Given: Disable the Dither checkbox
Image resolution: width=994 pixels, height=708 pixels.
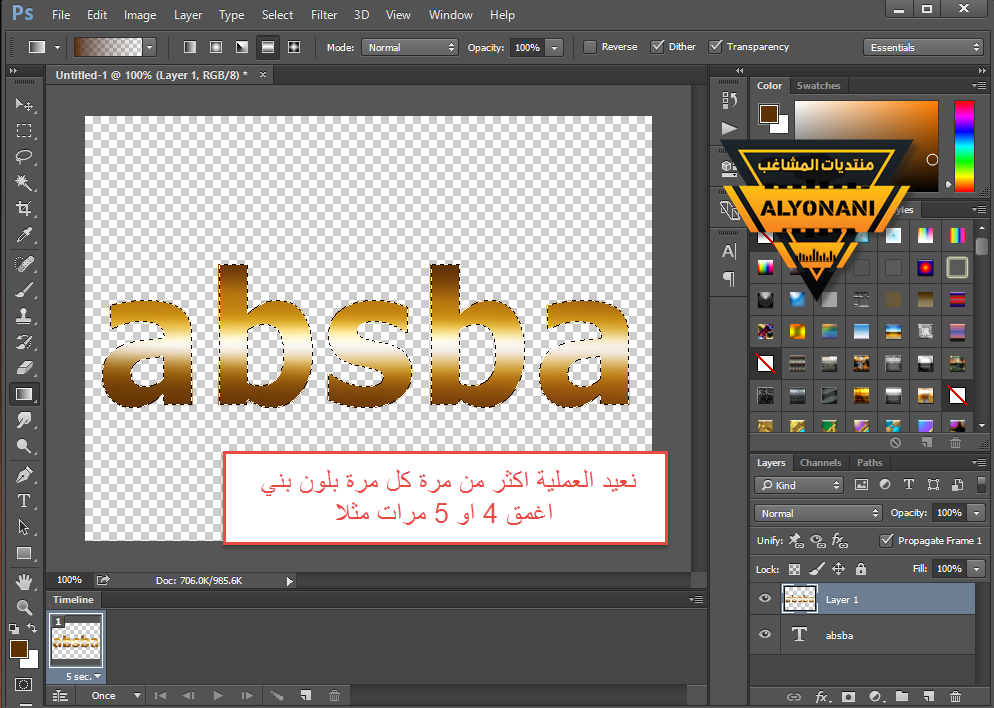Looking at the screenshot, I should click(x=657, y=47).
